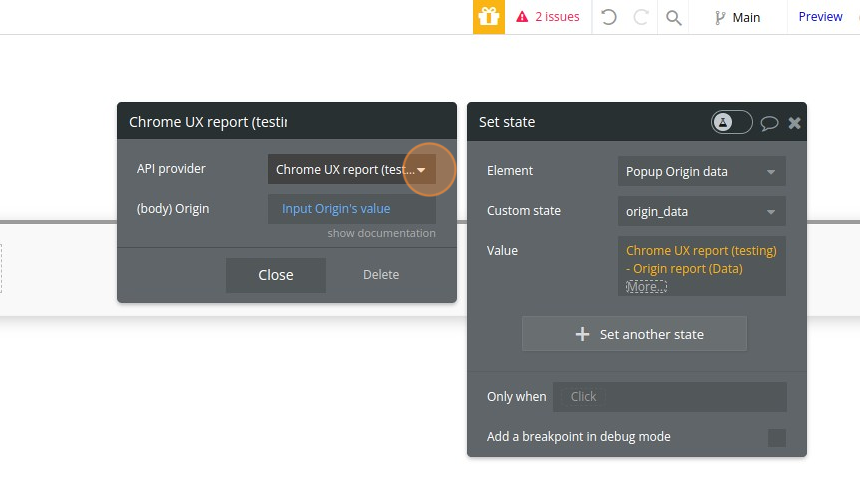
Task: Click More... in the Value expression
Action: 646,286
